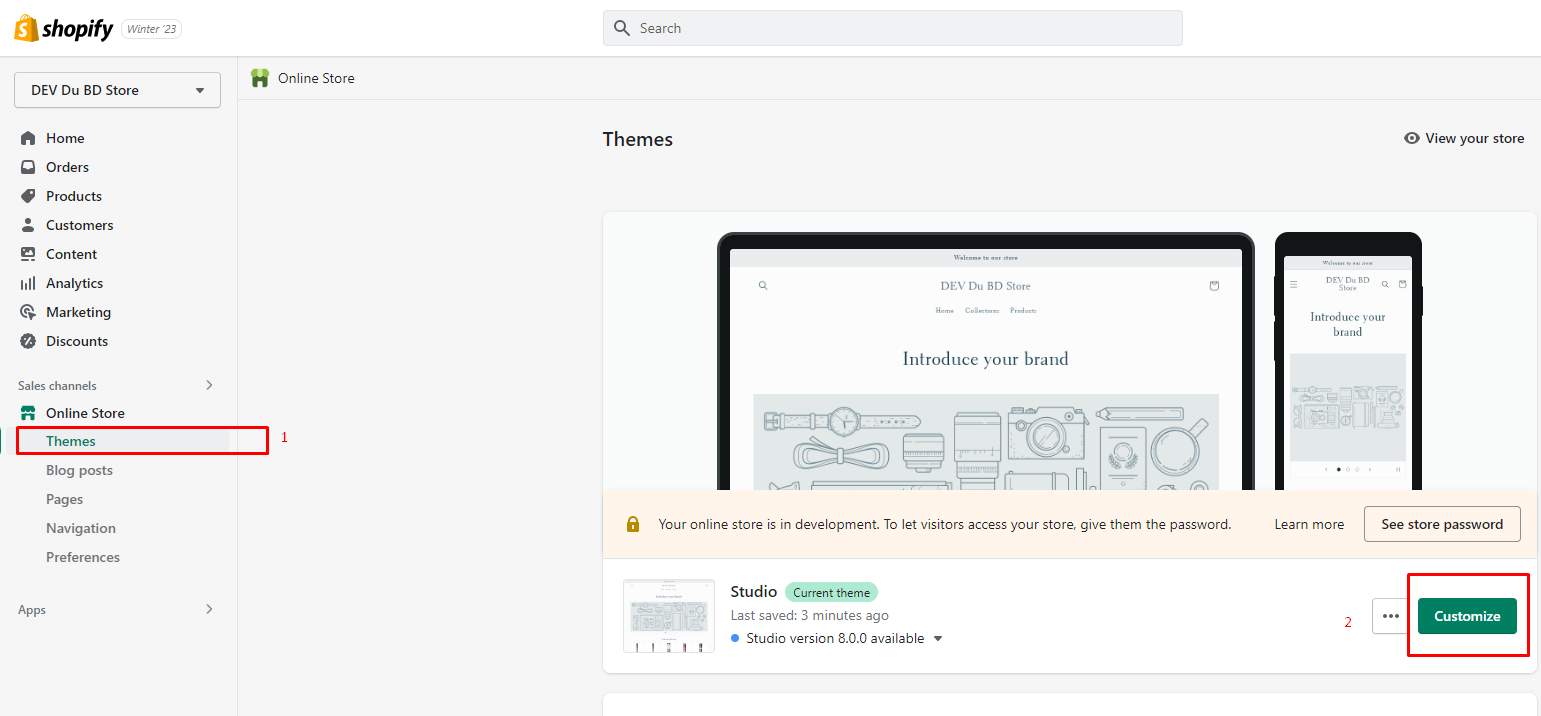Click the Discounts percent badge icon
This screenshot has width=1541, height=716.
[28, 341]
